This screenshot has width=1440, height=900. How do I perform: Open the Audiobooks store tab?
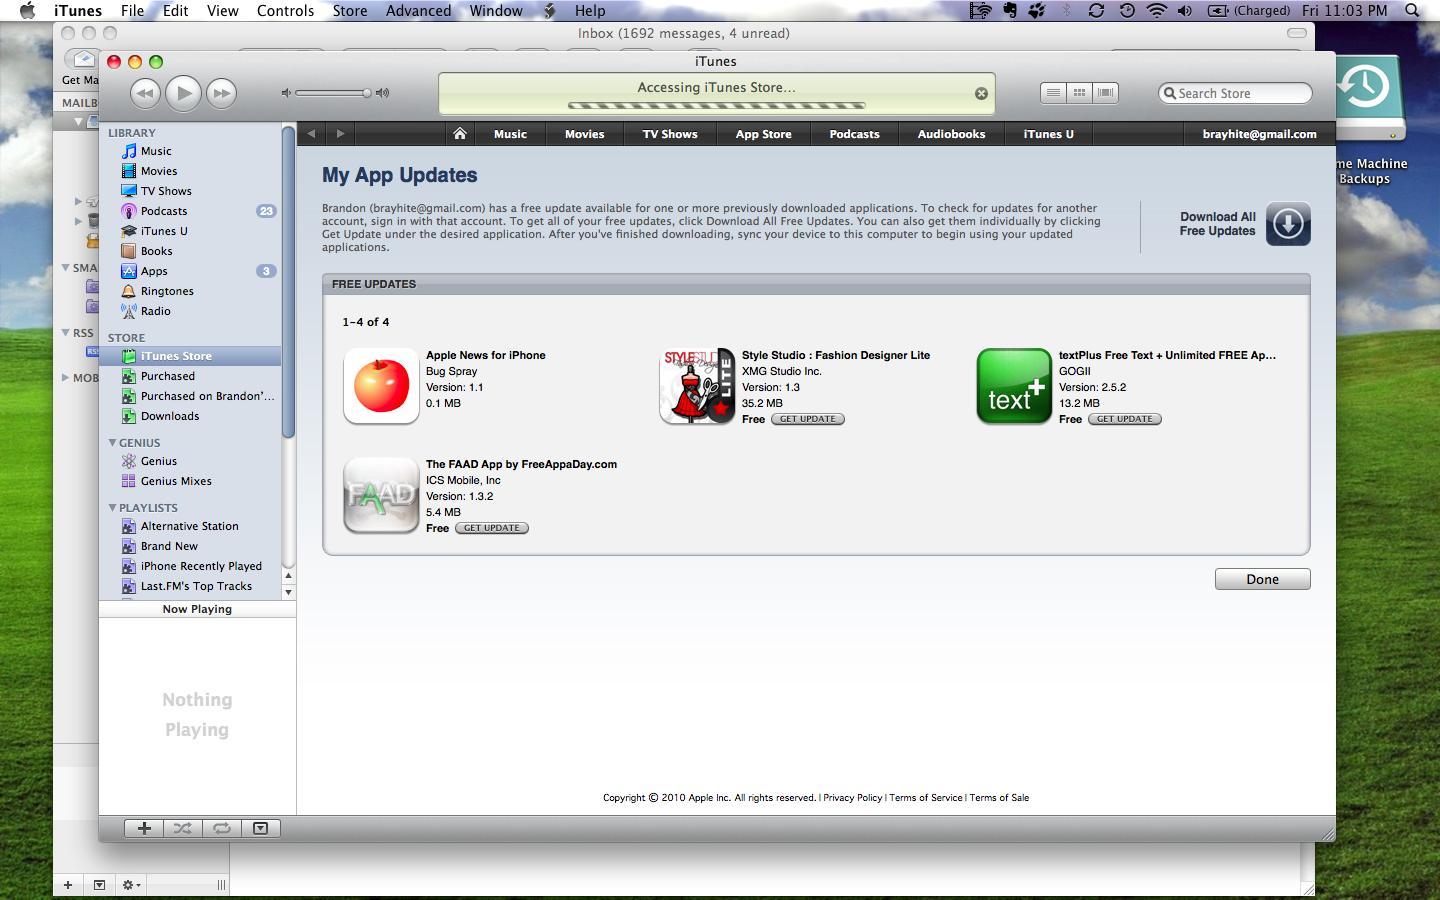coord(951,134)
